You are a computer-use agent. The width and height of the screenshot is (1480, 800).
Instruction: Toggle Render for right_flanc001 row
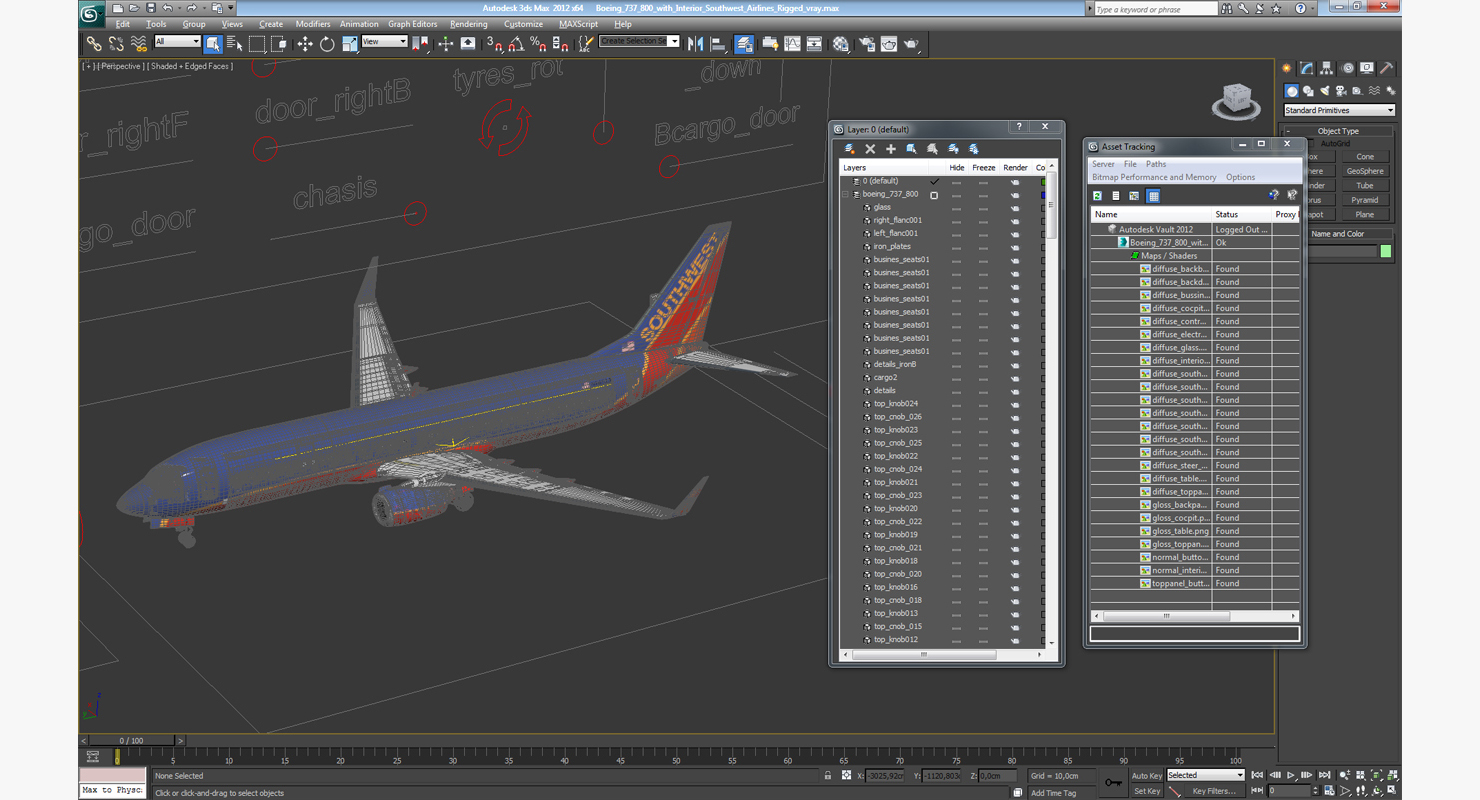coord(1015,221)
